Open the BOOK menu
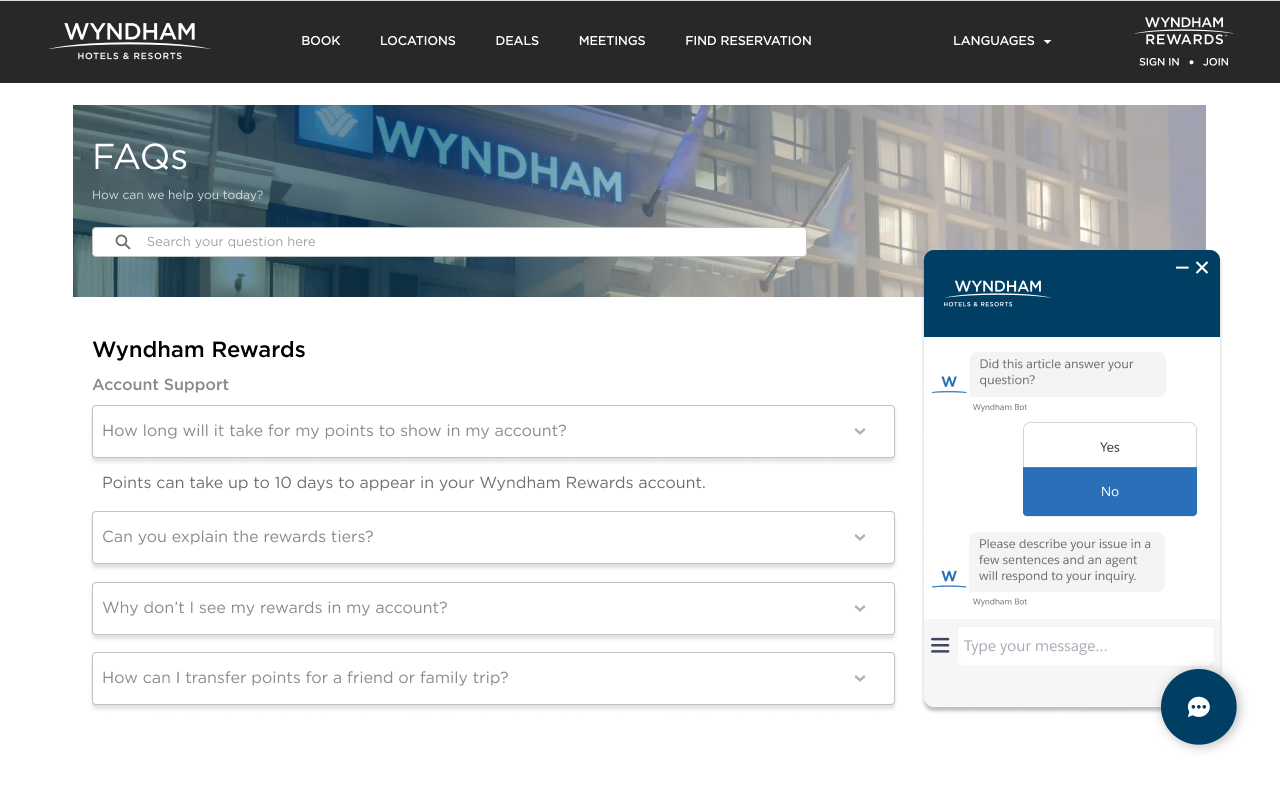This screenshot has width=1280, height=791. (321, 41)
